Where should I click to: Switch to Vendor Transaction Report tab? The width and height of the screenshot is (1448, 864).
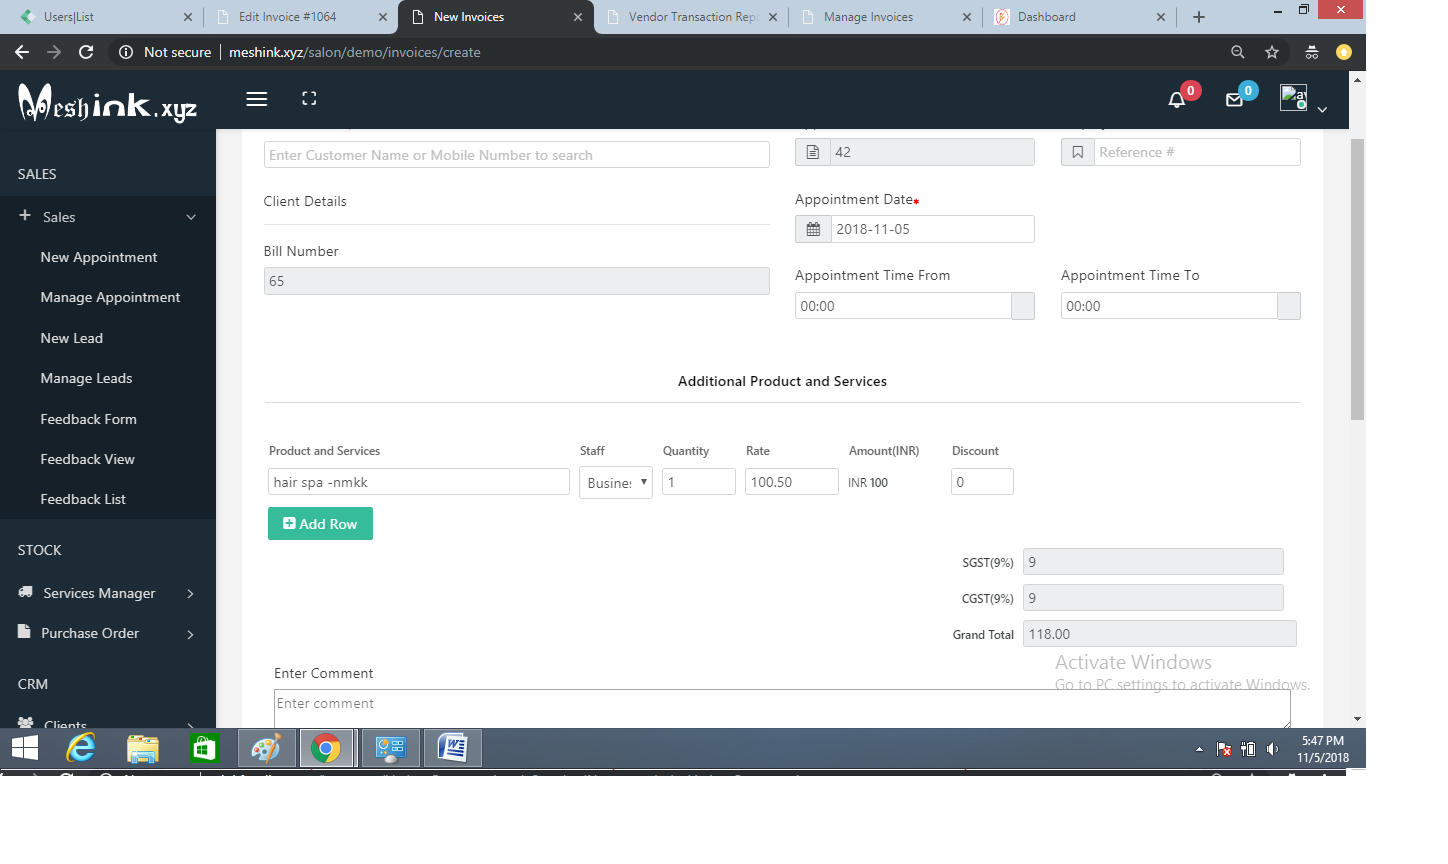coord(690,17)
